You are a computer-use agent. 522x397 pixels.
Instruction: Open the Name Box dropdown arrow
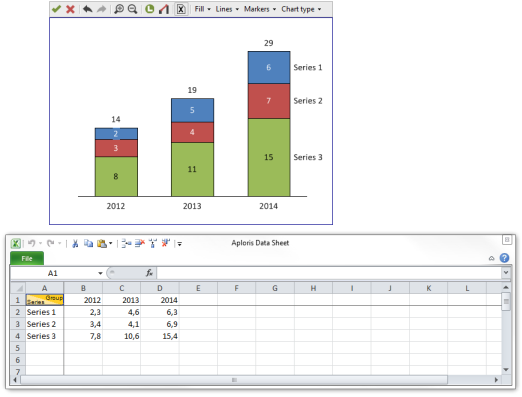100,273
